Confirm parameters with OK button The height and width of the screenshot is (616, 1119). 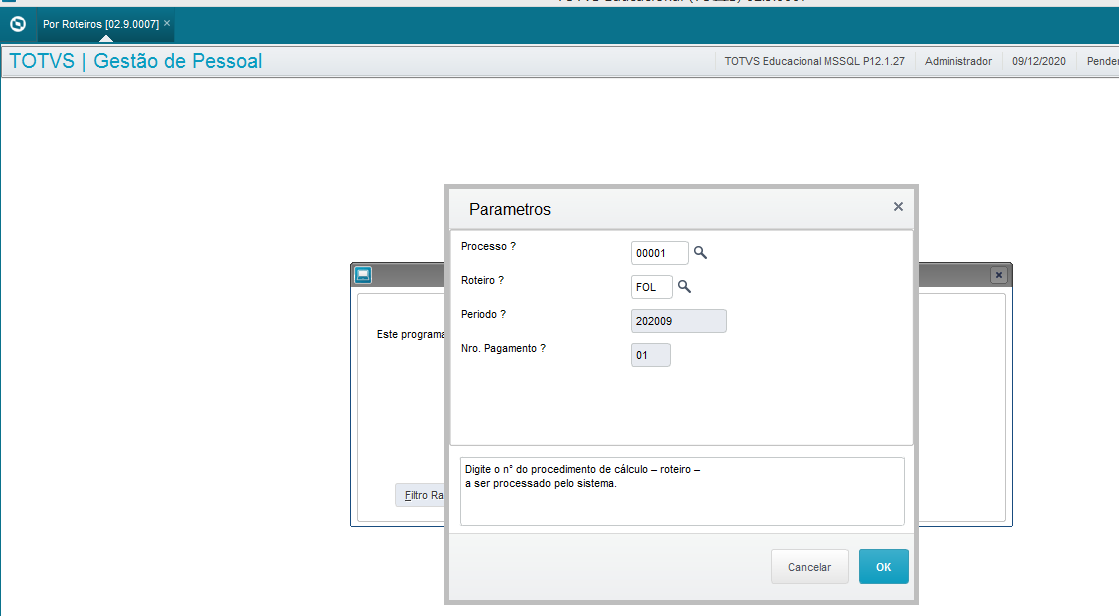pyautogui.click(x=883, y=567)
